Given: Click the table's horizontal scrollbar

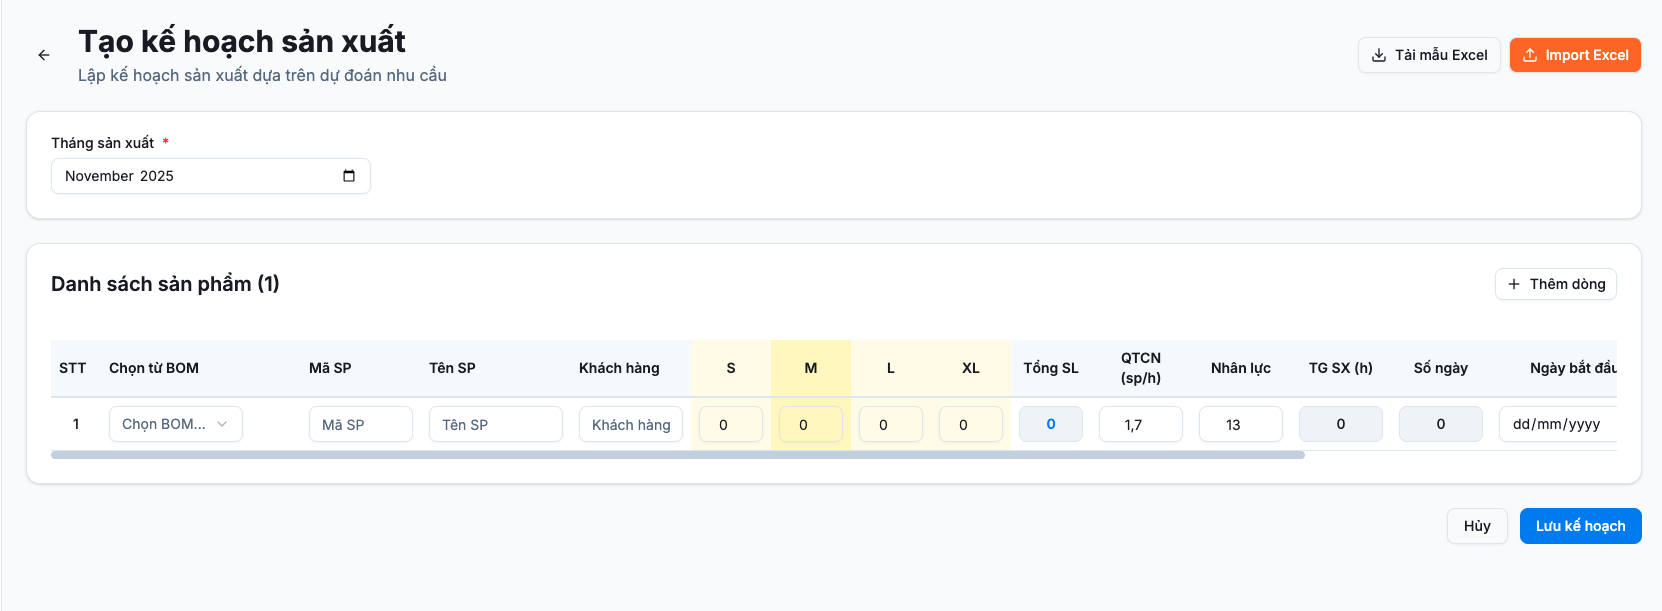Looking at the screenshot, I should 678,455.
